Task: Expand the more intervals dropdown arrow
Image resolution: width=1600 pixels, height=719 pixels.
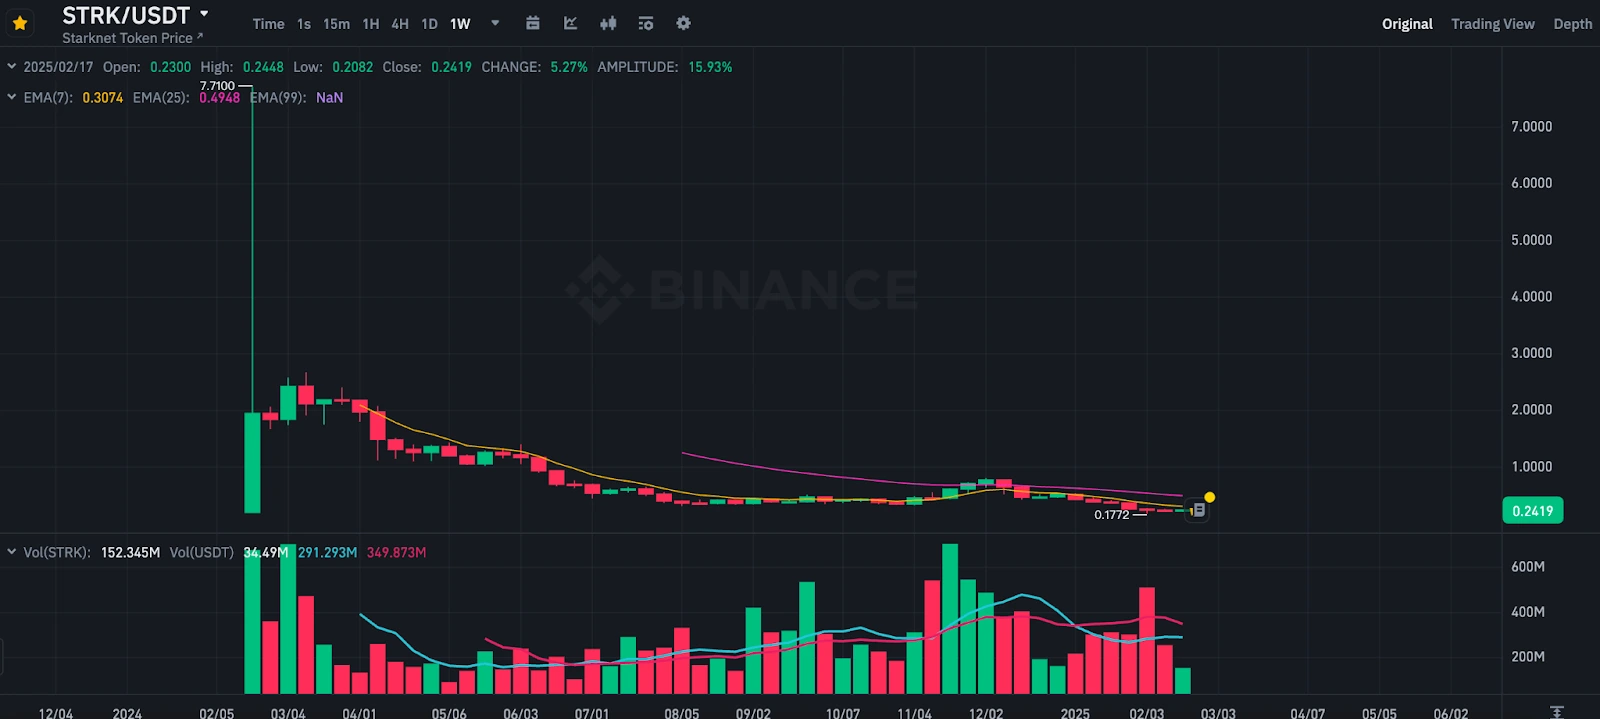Action: [x=495, y=23]
